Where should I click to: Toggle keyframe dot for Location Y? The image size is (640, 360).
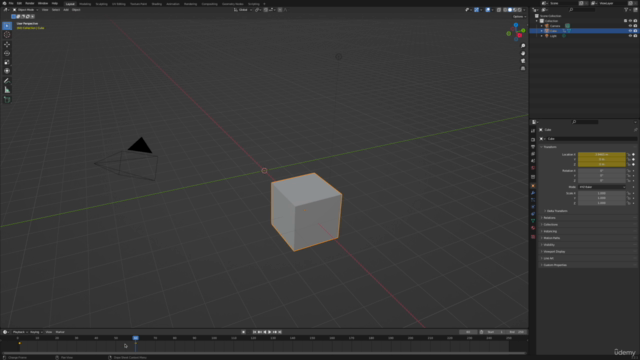pyautogui.click(x=633, y=160)
